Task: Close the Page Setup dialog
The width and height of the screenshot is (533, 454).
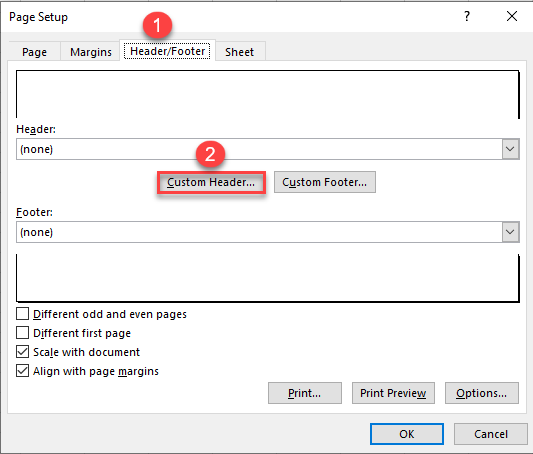Action: click(x=512, y=16)
